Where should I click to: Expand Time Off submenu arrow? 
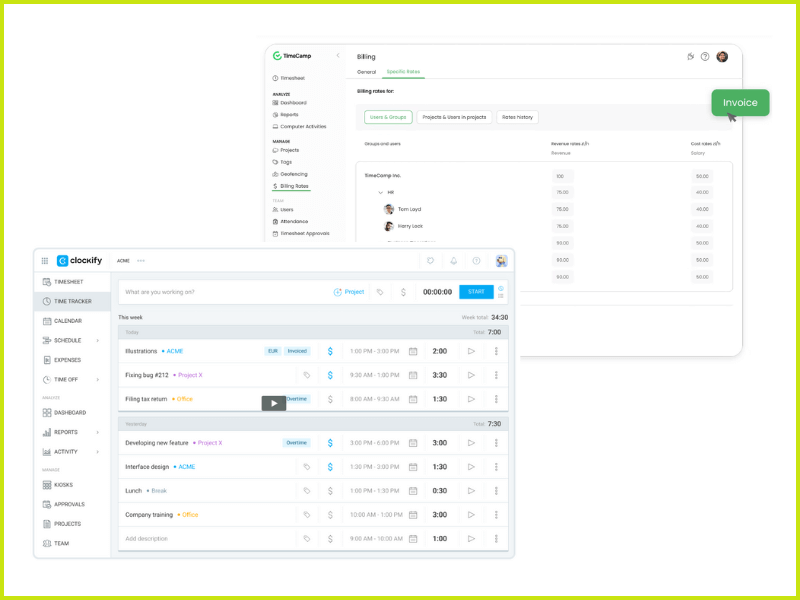(x=97, y=380)
